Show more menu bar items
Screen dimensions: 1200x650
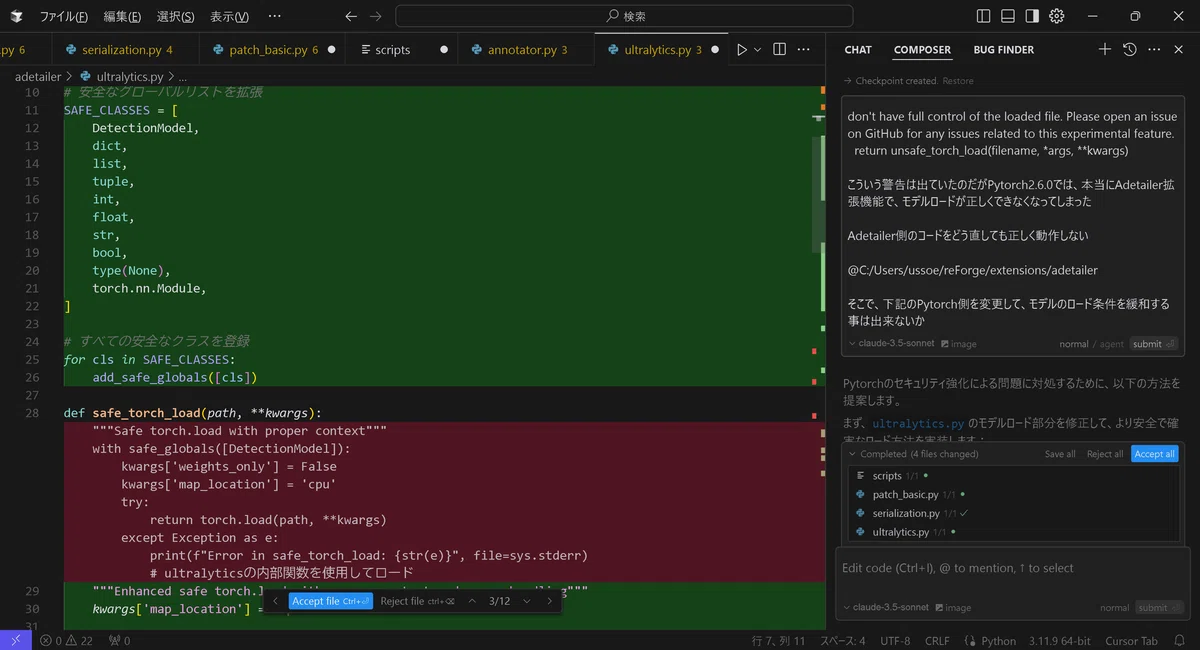pyautogui.click(x=275, y=16)
